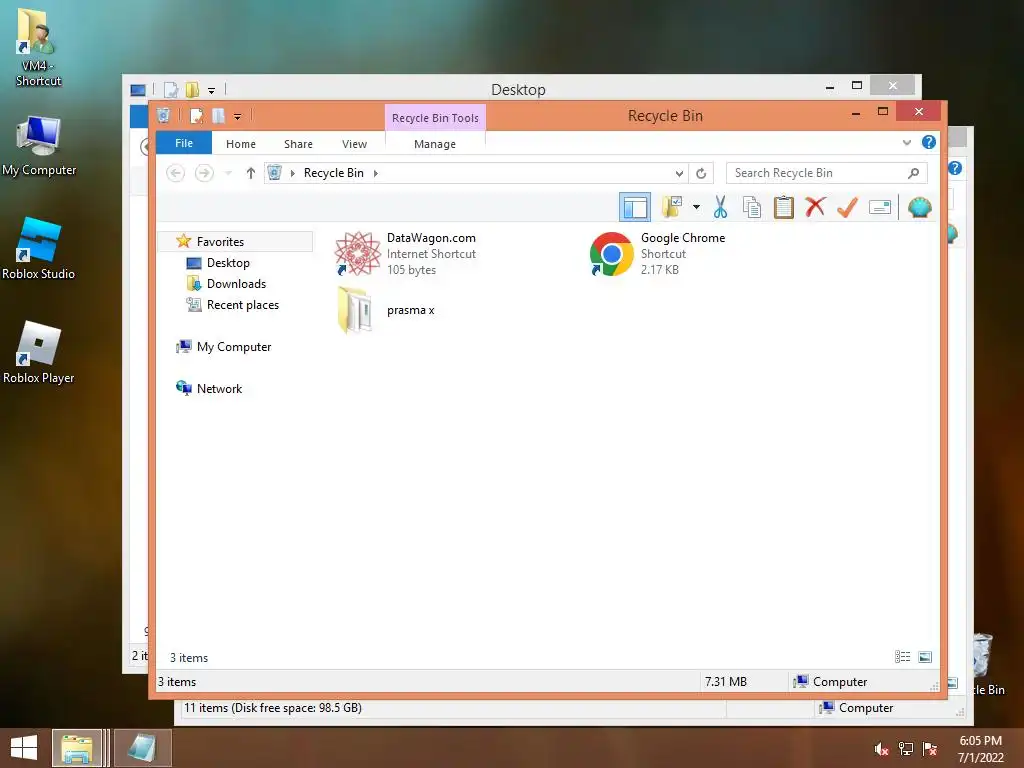The width and height of the screenshot is (1024, 768).
Task: Open the recent locations dropdown arrow
Action: 228,173
